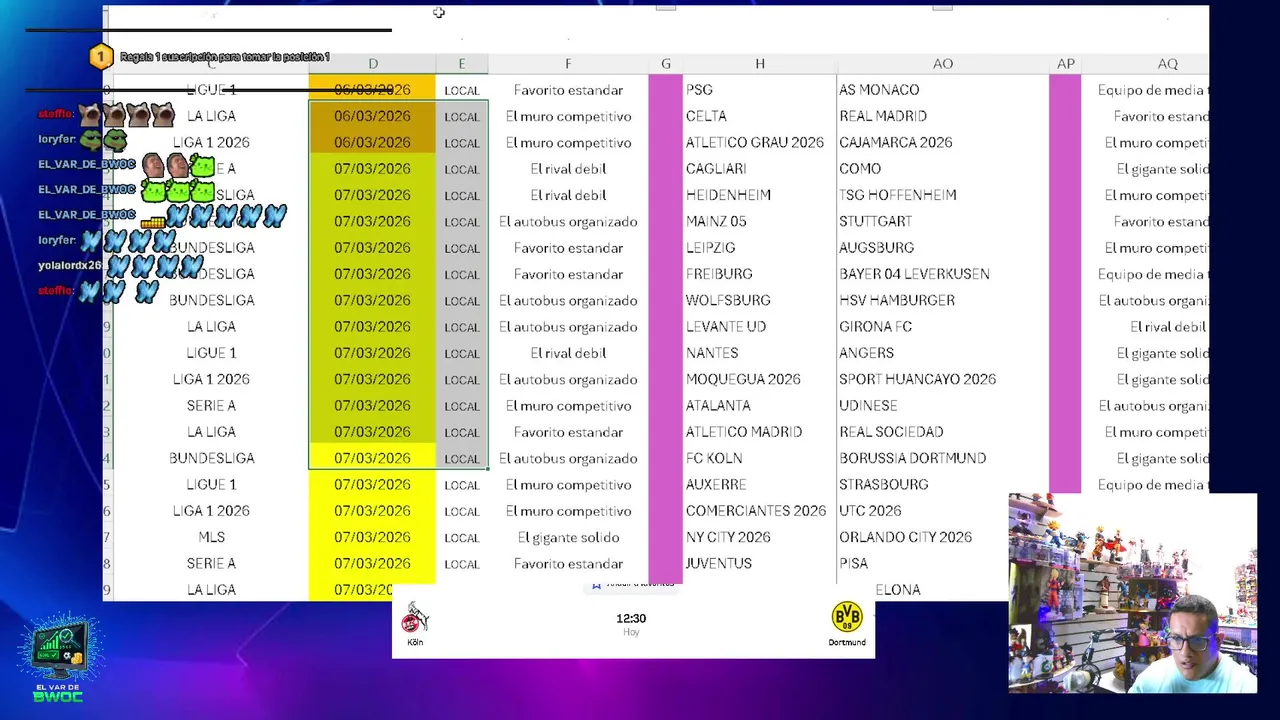The width and height of the screenshot is (1280, 720).
Task: Click the HEIDENHEIM cell
Action: coord(760,195)
